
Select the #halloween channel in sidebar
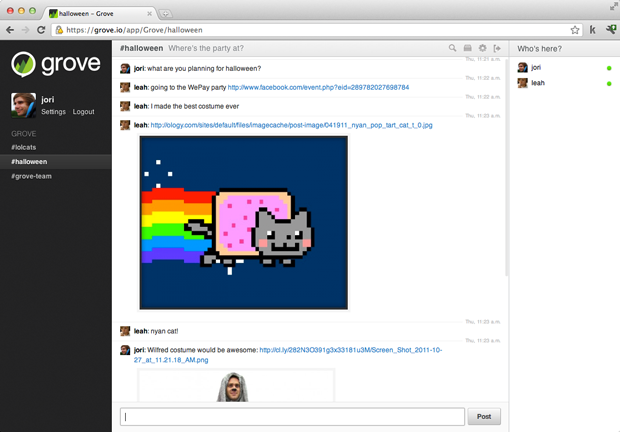56,162
